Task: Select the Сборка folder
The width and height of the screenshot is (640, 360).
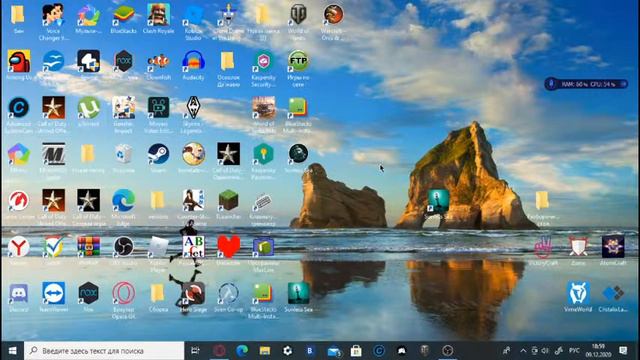Action: tap(158, 293)
